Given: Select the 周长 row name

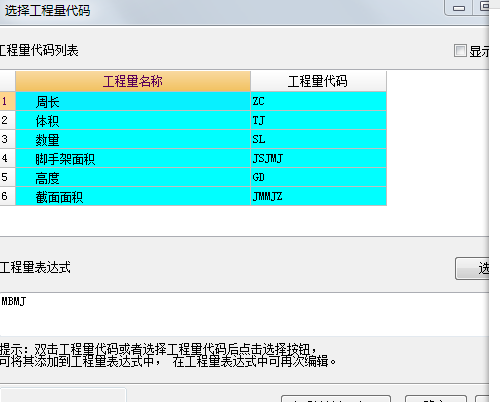Looking at the screenshot, I should 133,101.
